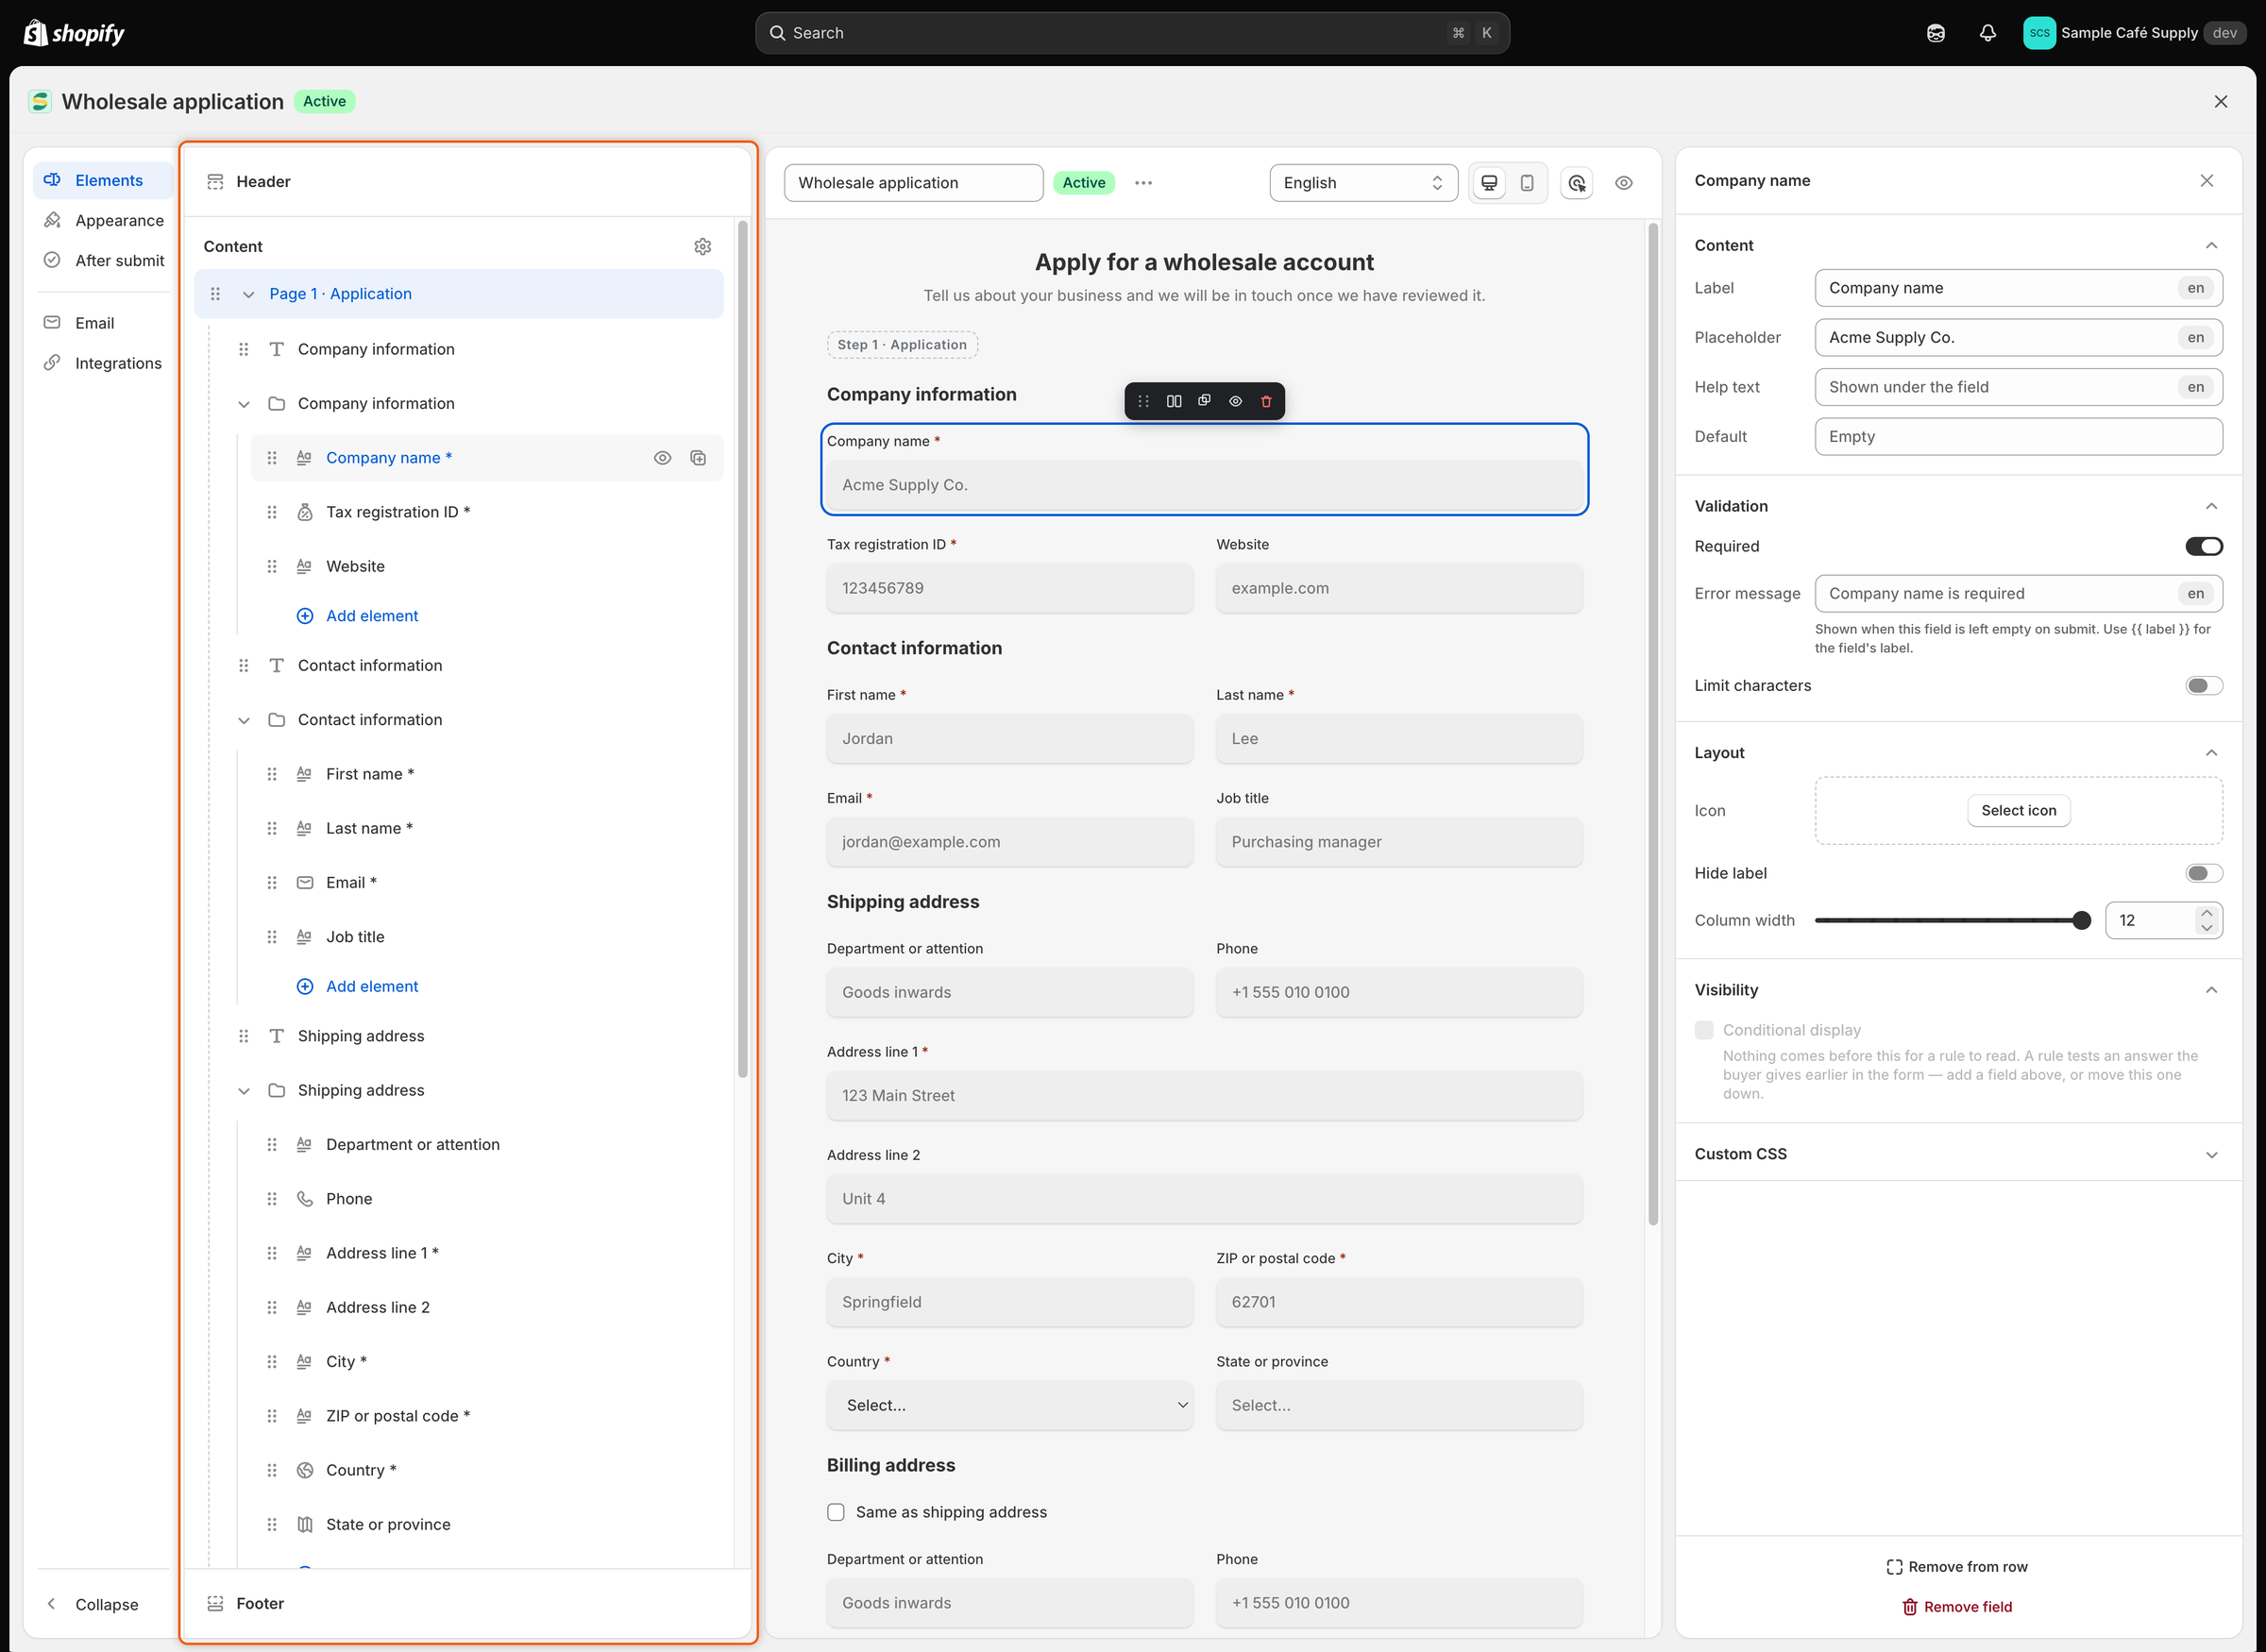Screen dimensions: 2266x1652
Task: Click the Select icon button
Action: [2018, 811]
